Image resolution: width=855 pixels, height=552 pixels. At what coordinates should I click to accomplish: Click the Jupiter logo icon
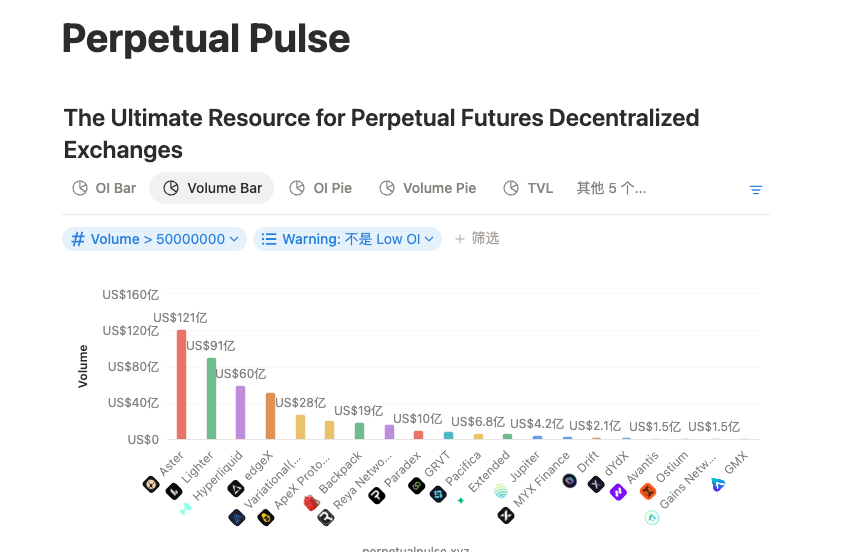coord(501,490)
